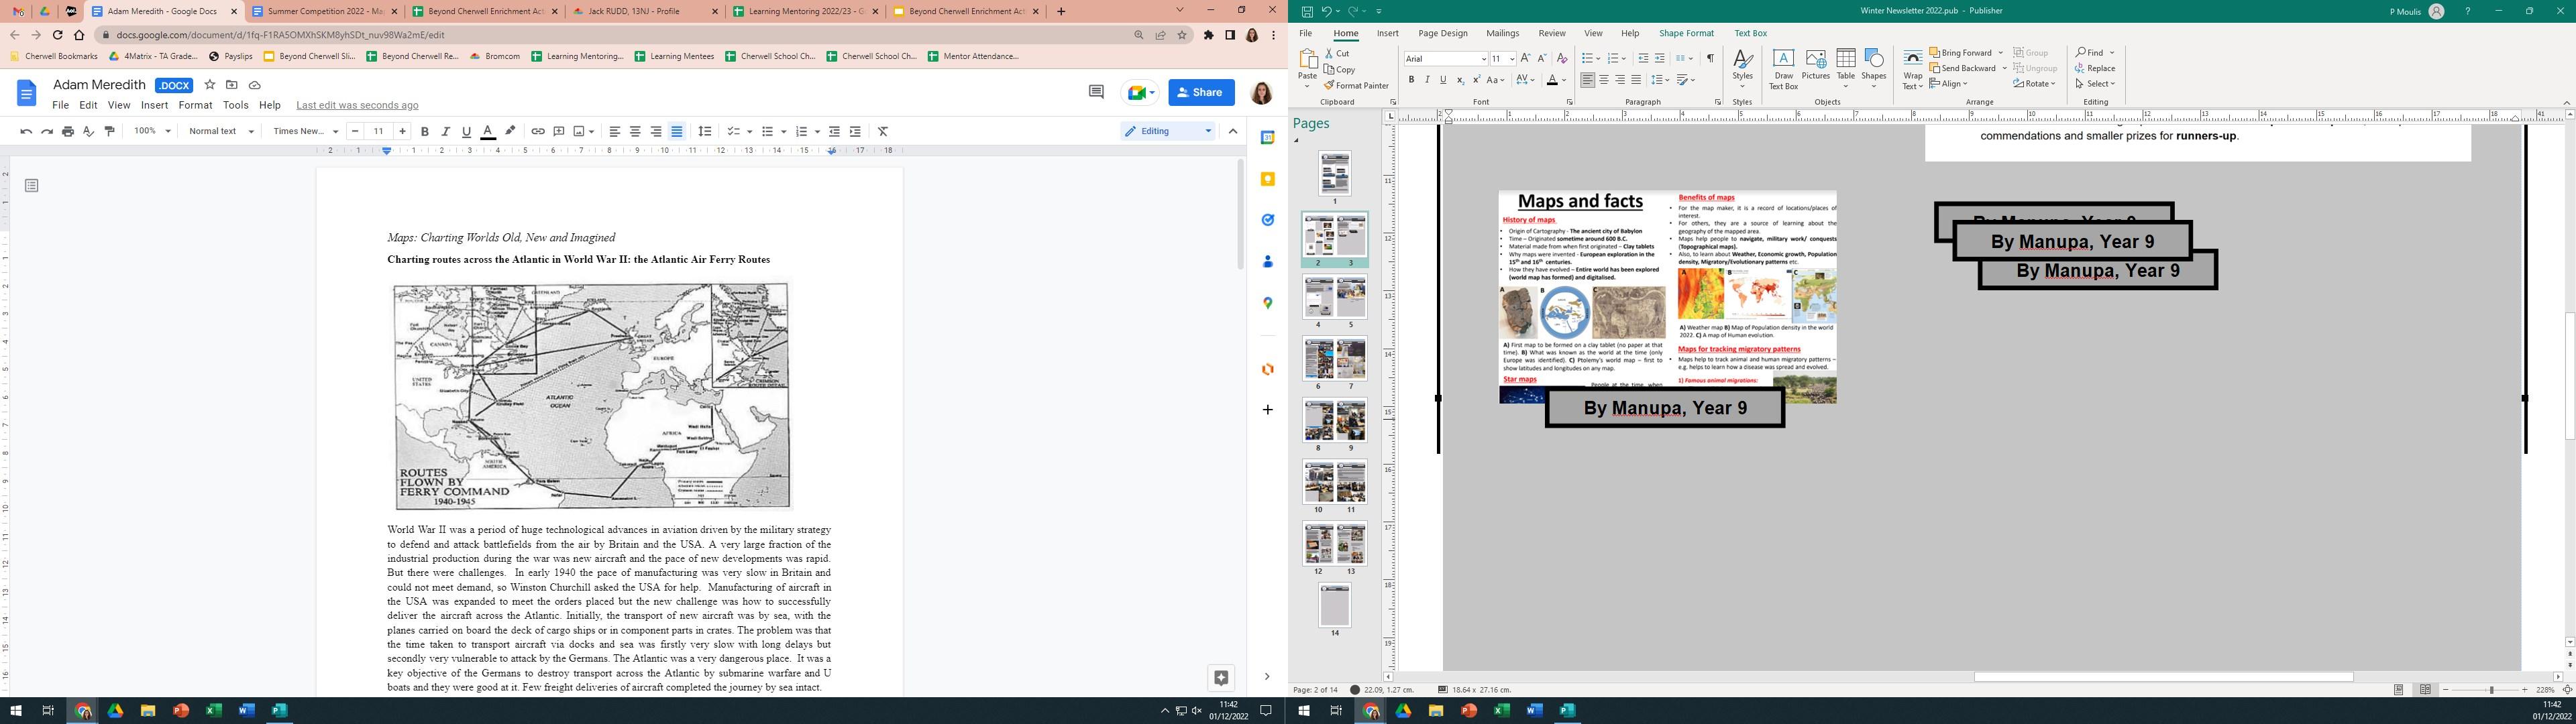Image resolution: width=2576 pixels, height=724 pixels.
Task: Open the Pictures insert tool
Action: (x=1815, y=65)
